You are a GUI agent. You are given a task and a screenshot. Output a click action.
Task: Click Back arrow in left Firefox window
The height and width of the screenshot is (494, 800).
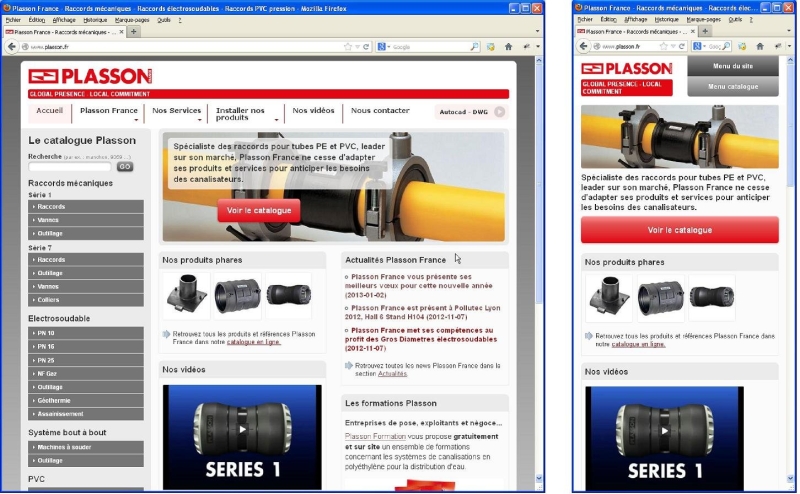(11, 46)
